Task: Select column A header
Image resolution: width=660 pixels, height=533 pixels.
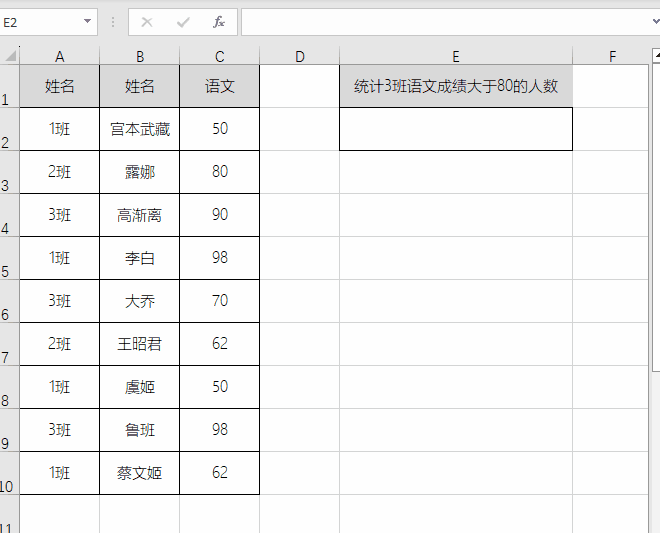Action: [59, 56]
